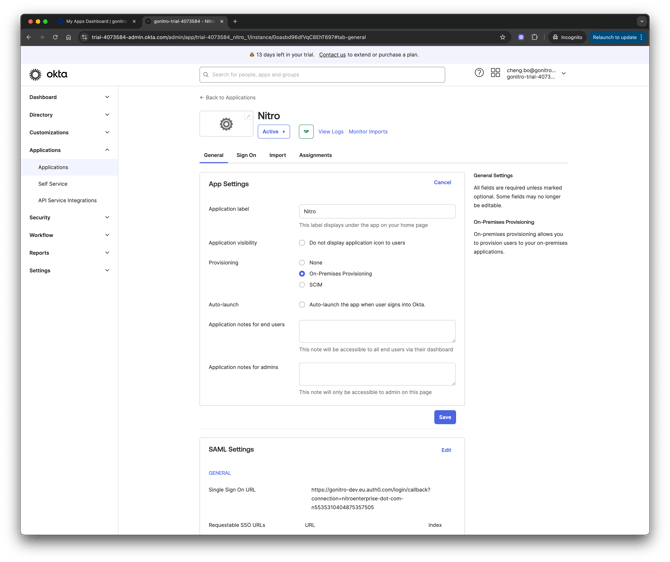Open the browser extensions puzzle icon
Screen dimensions: 670x562
coord(534,37)
